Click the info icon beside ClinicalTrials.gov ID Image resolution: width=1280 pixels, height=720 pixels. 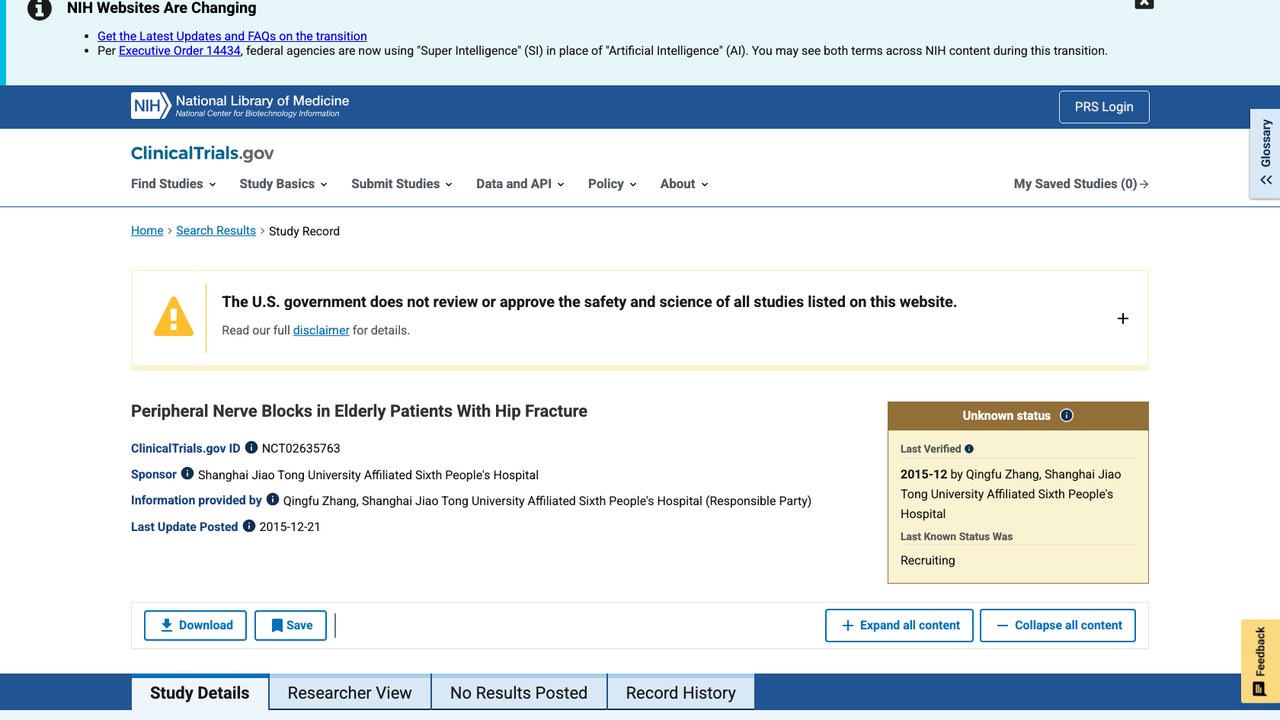pyautogui.click(x=251, y=448)
